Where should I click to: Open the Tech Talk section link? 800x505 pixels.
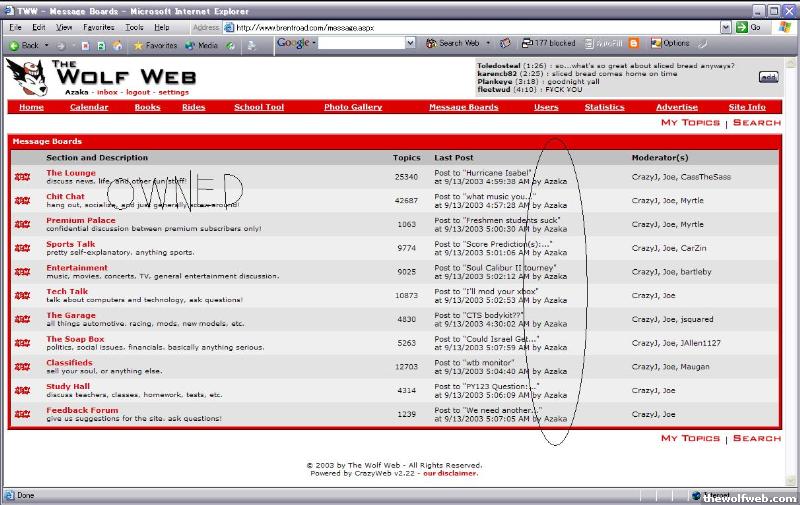[67, 291]
